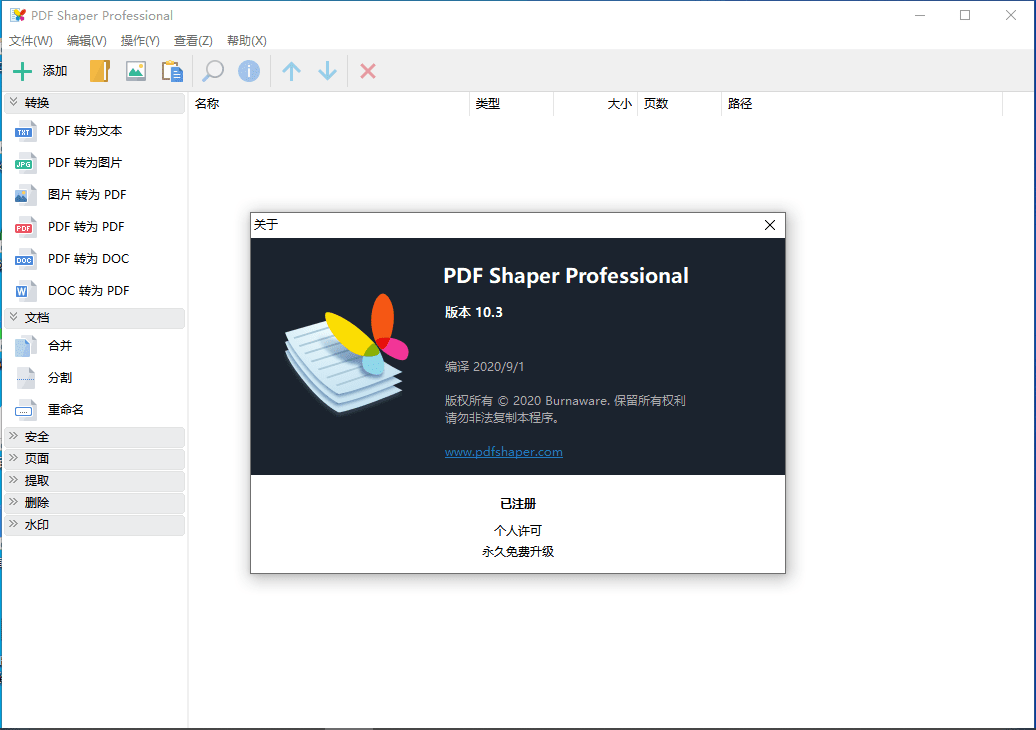Move item down with the down arrow

coord(327,71)
